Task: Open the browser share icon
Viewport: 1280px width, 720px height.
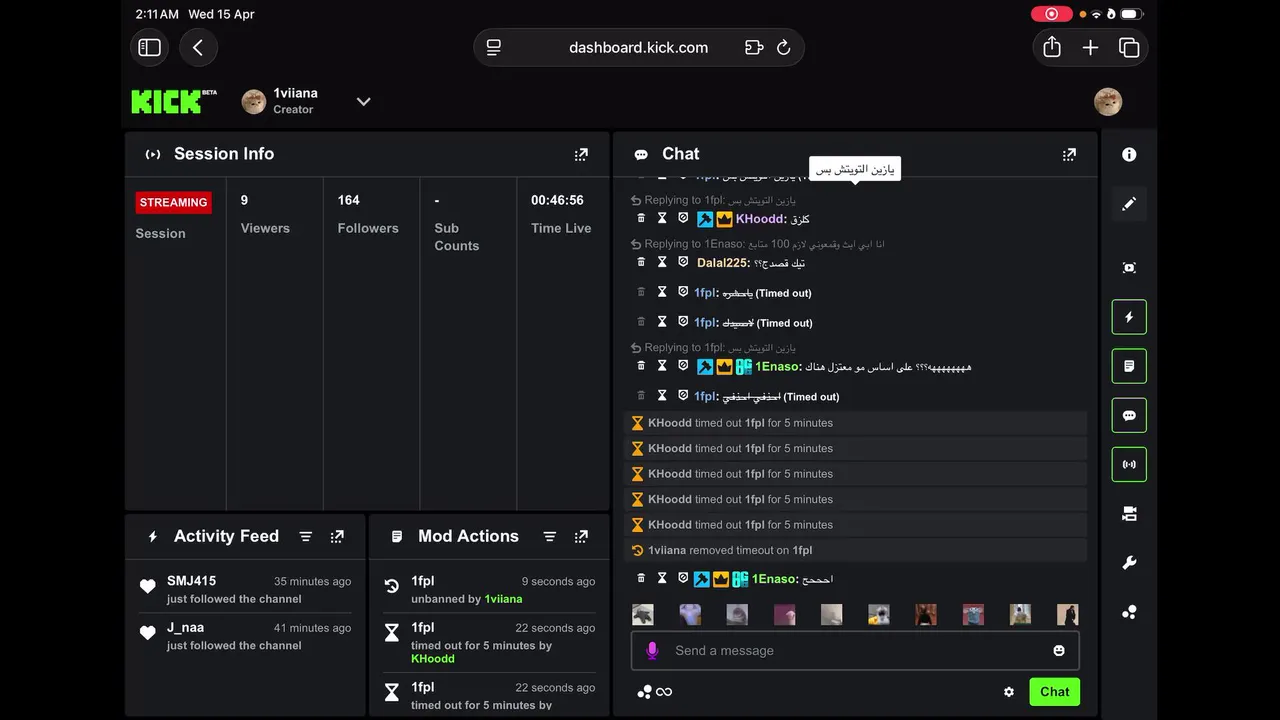Action: click(1052, 47)
